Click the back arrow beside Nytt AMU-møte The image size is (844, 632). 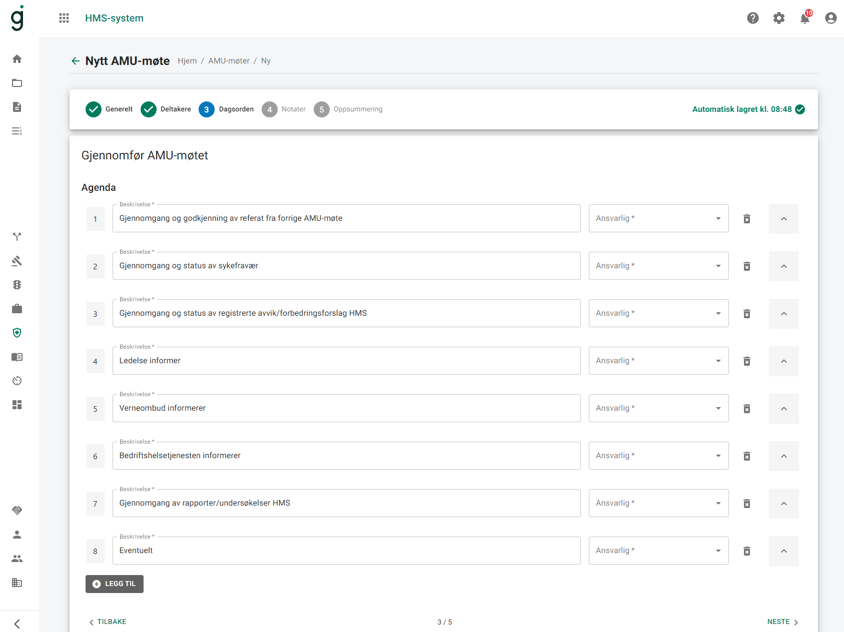75,61
